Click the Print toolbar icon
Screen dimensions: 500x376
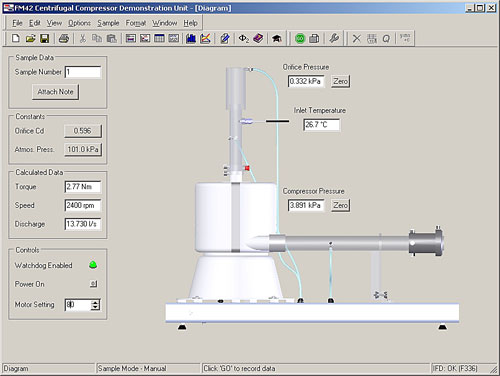tap(64, 39)
